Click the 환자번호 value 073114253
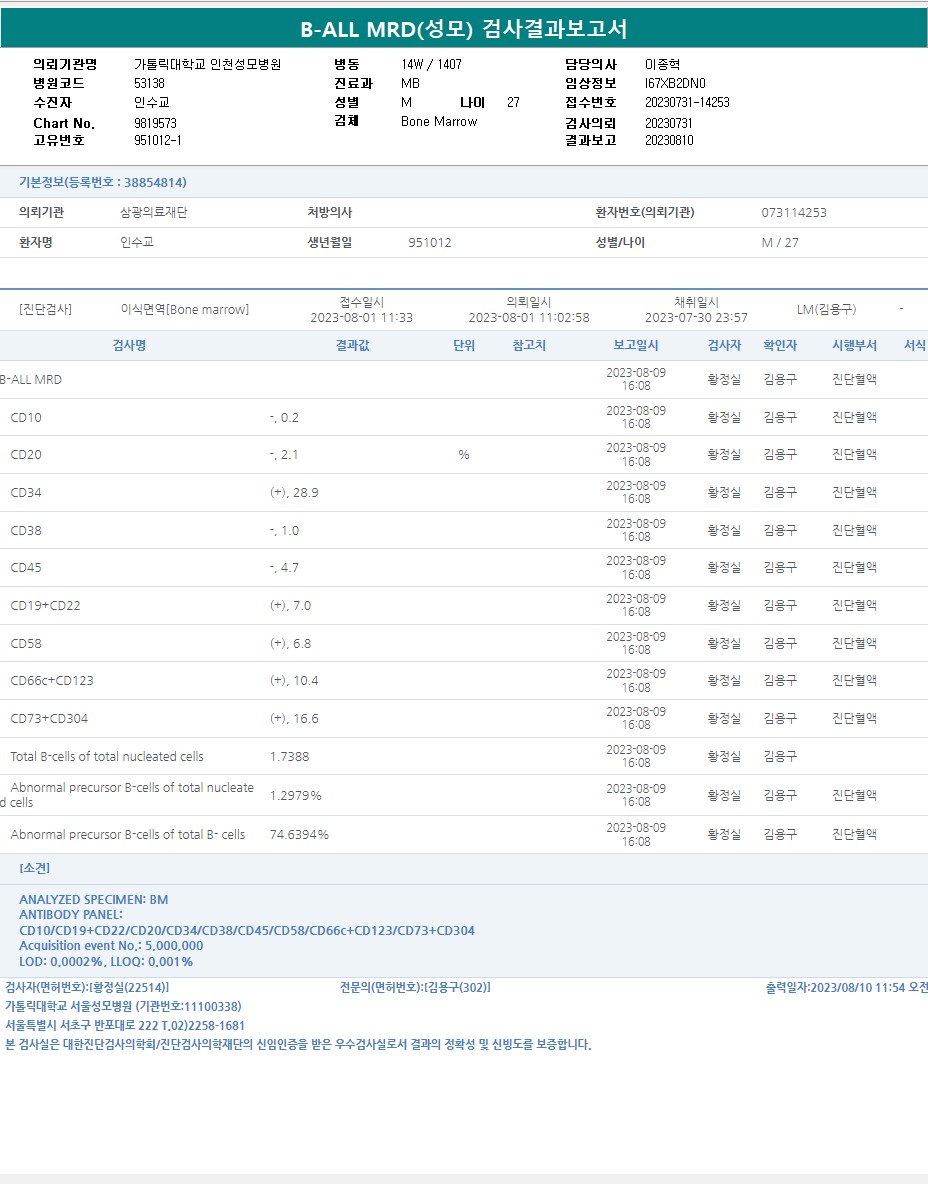 click(794, 213)
